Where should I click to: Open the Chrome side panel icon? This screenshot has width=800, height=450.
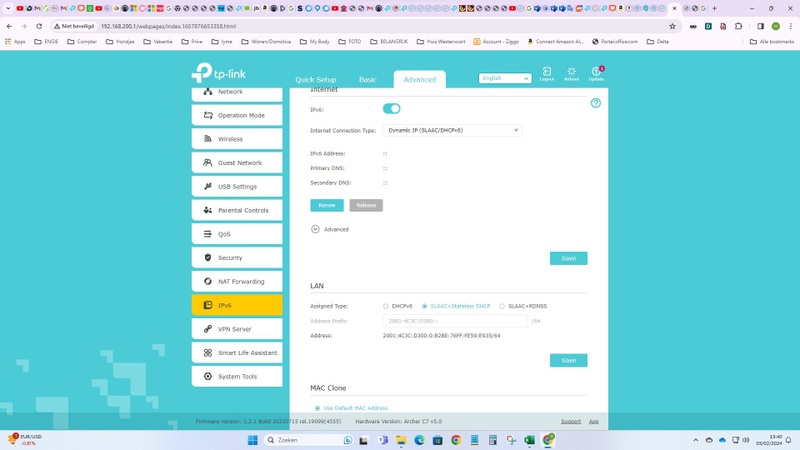pyautogui.click(x=760, y=26)
